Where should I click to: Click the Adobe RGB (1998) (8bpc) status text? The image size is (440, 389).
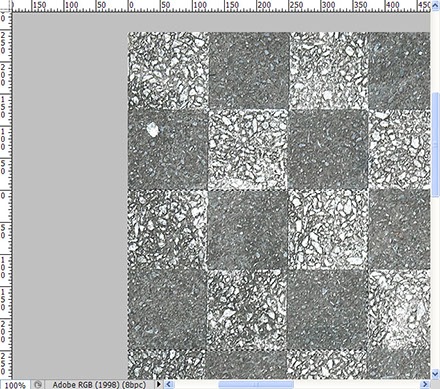(x=99, y=385)
